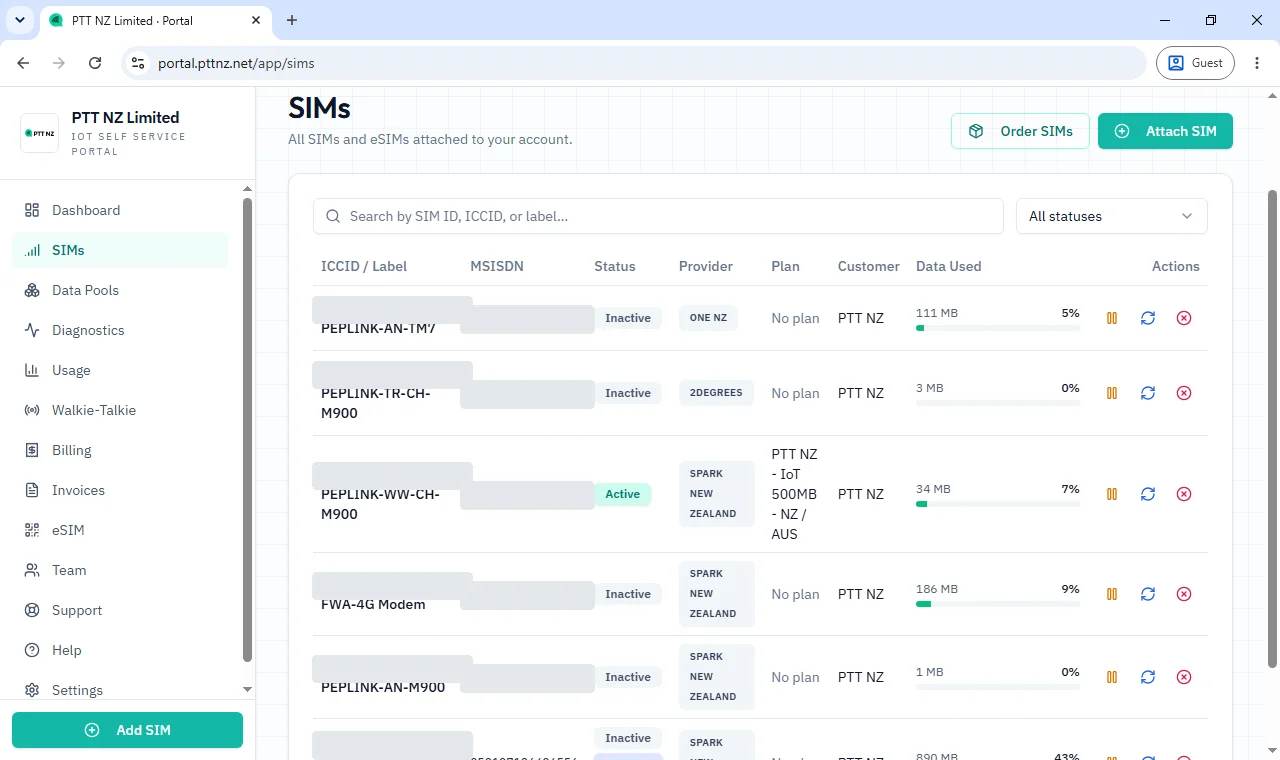The image size is (1280, 760).
Task: Click the Data Used column header
Action: tap(948, 266)
